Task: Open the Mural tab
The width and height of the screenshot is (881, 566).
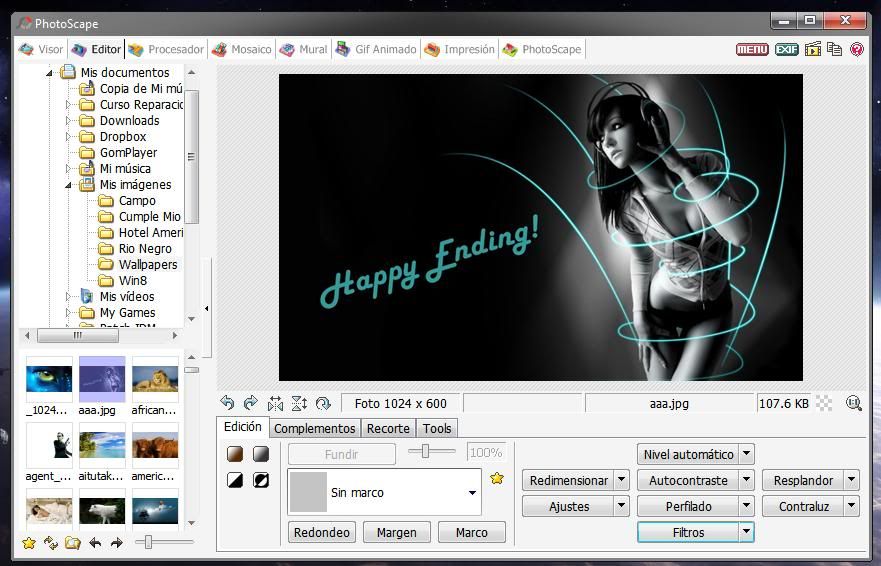Action: click(x=303, y=49)
